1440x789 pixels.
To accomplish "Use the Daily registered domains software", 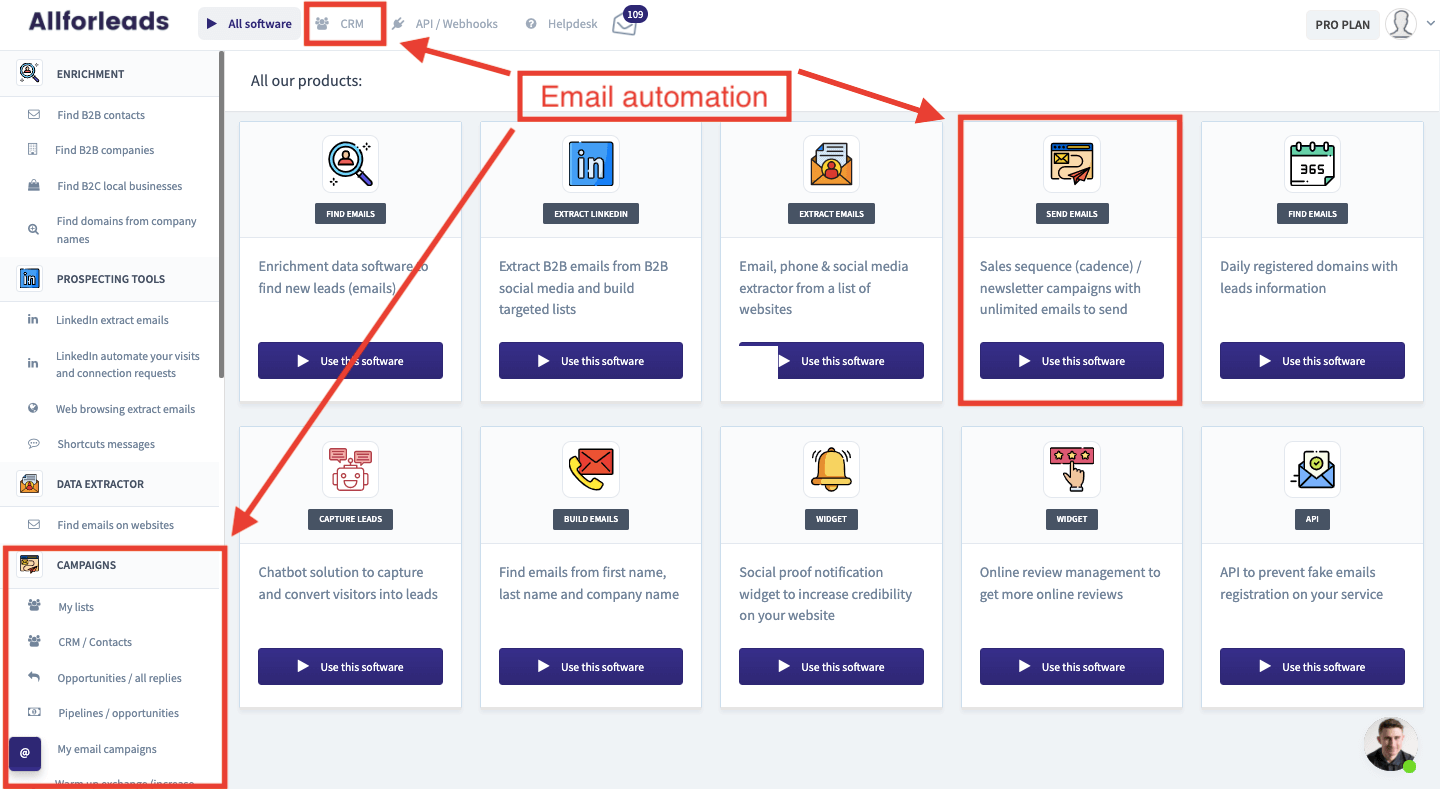I will (1312, 361).
